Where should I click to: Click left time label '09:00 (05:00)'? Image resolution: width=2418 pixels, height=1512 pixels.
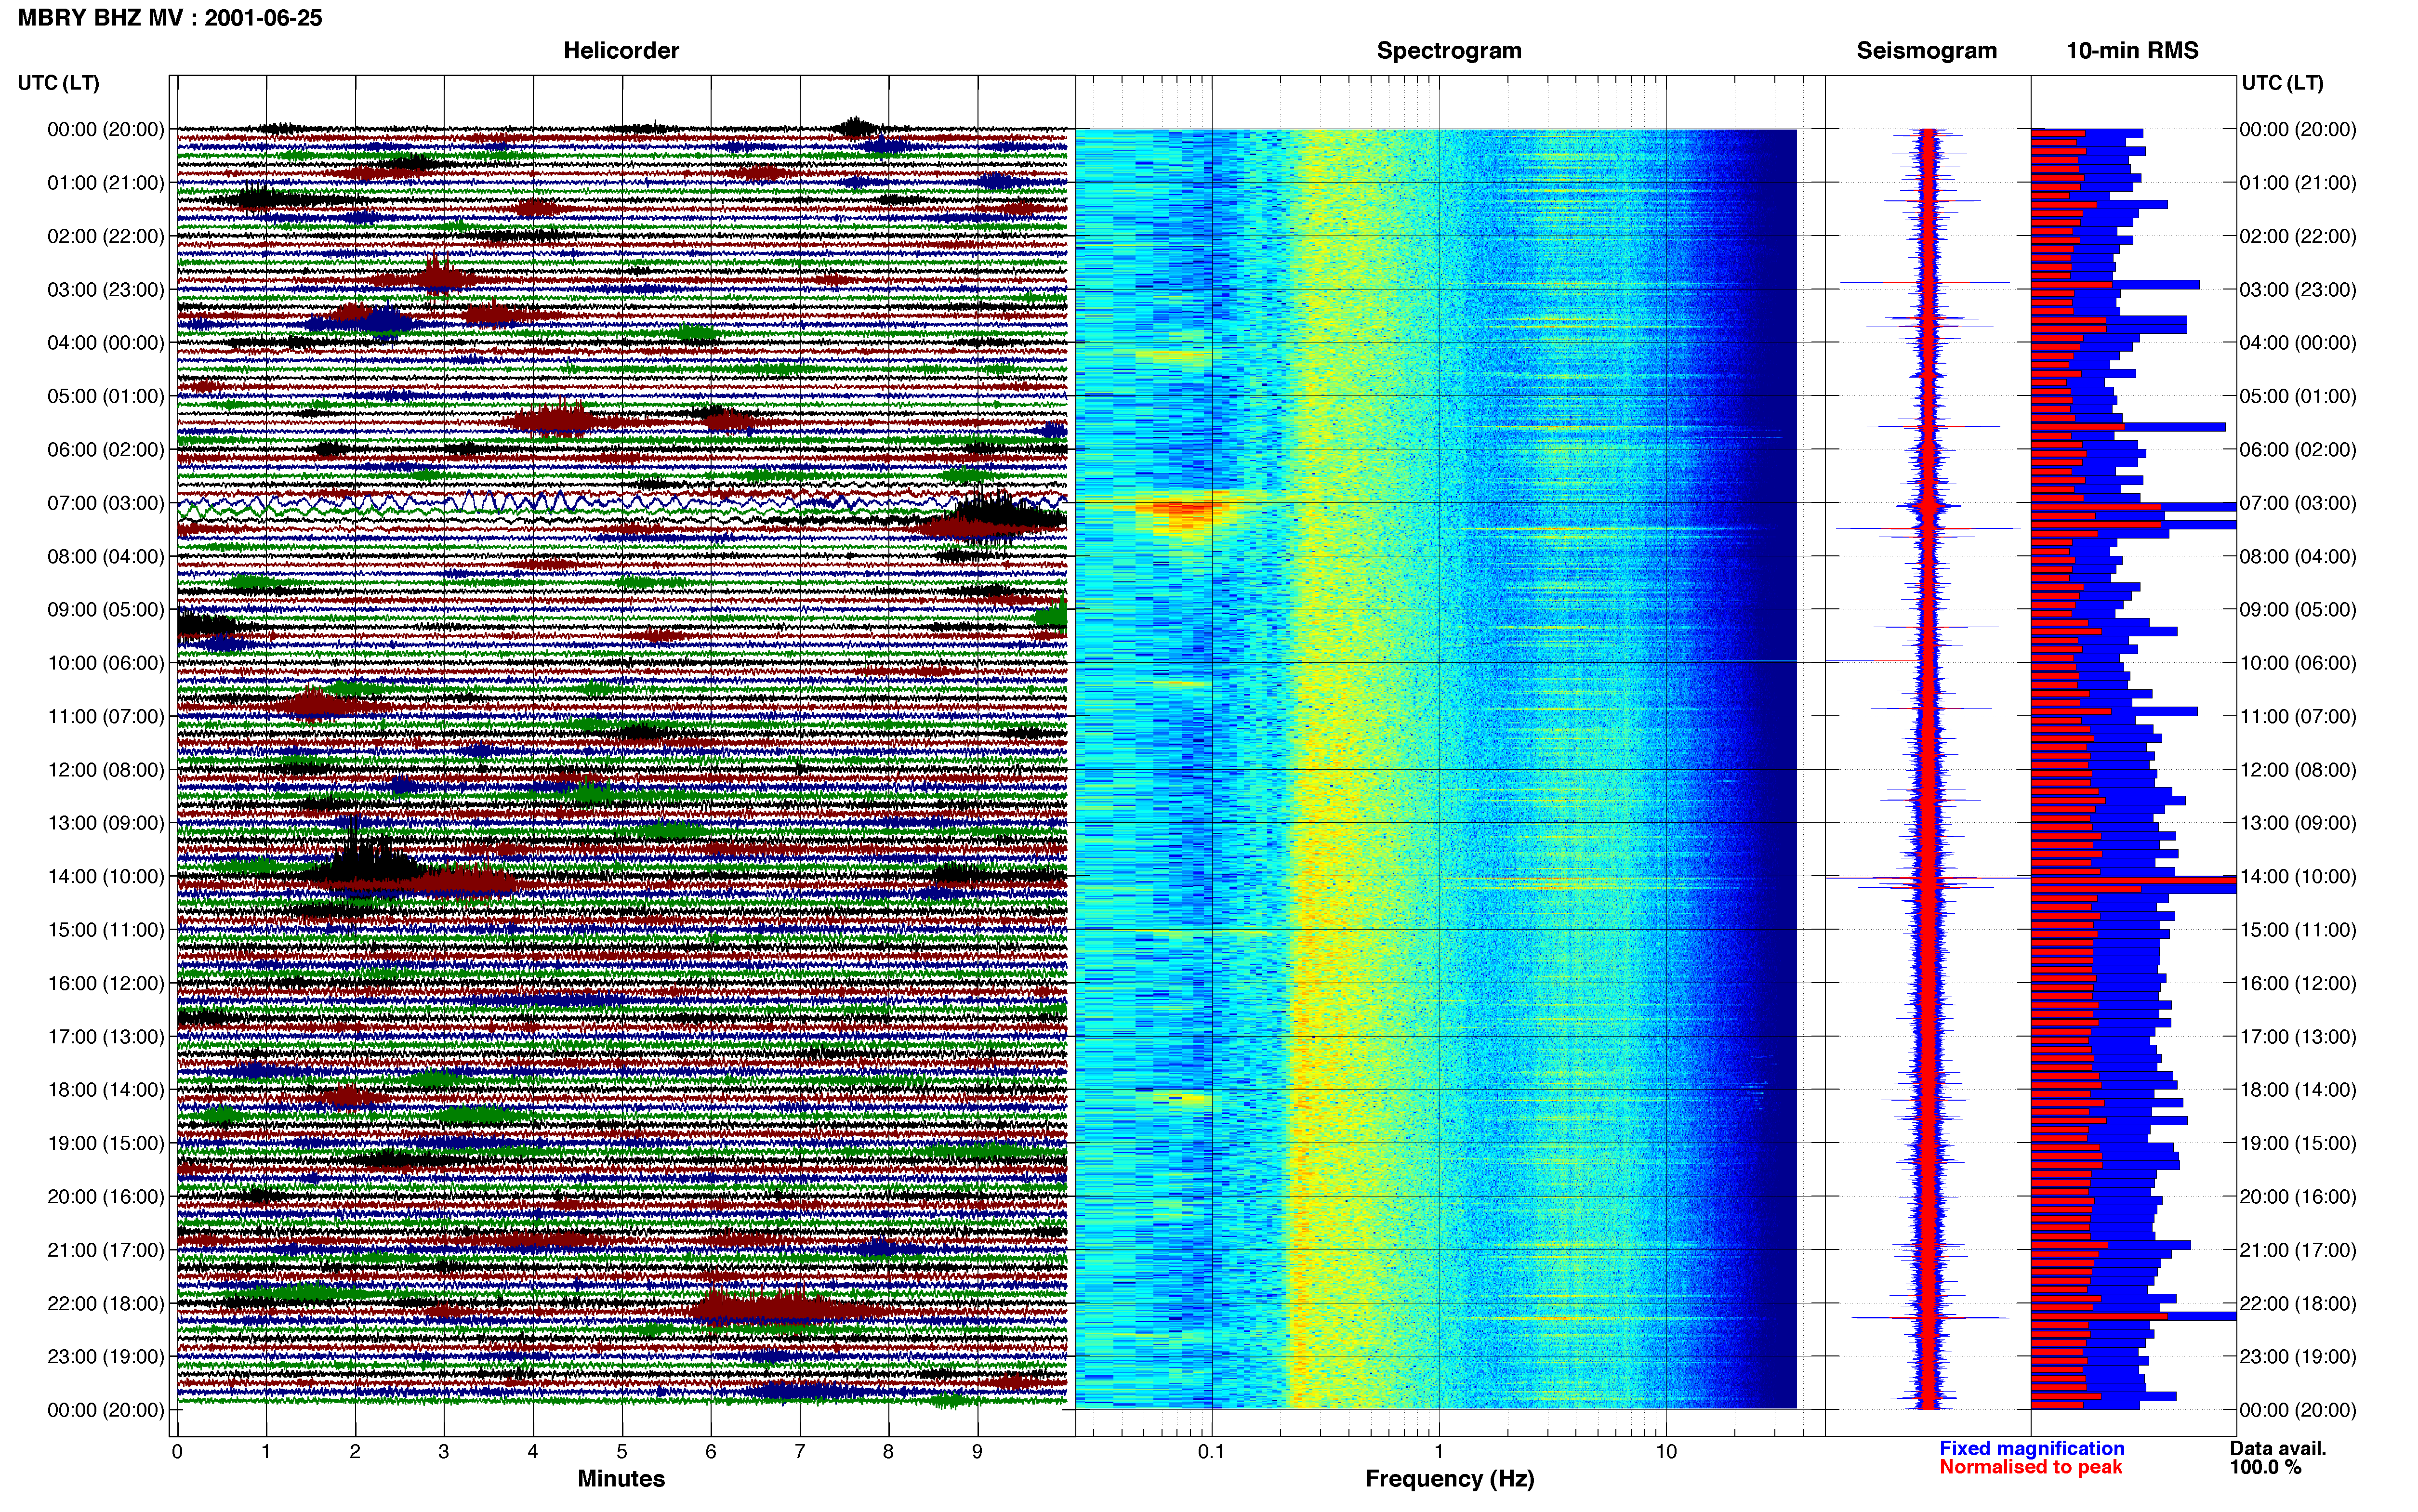(x=106, y=610)
